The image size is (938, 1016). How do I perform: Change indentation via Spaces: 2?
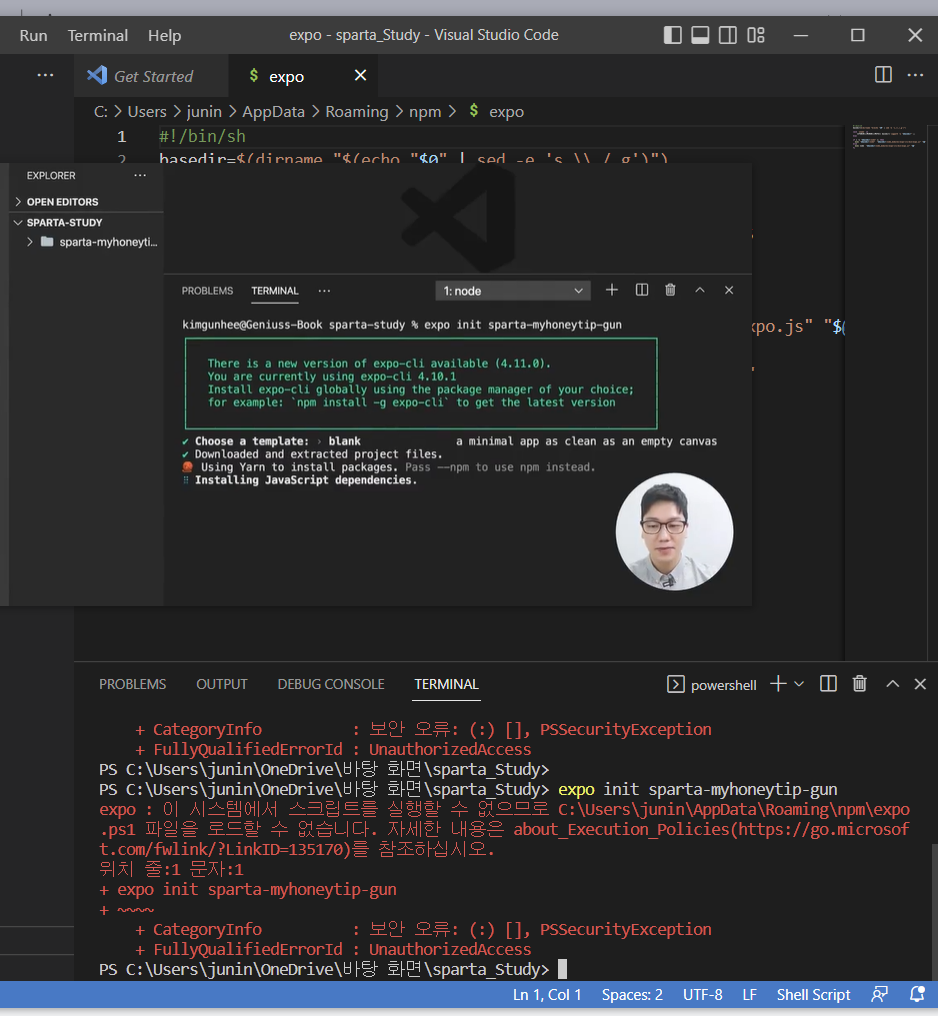[x=632, y=995]
